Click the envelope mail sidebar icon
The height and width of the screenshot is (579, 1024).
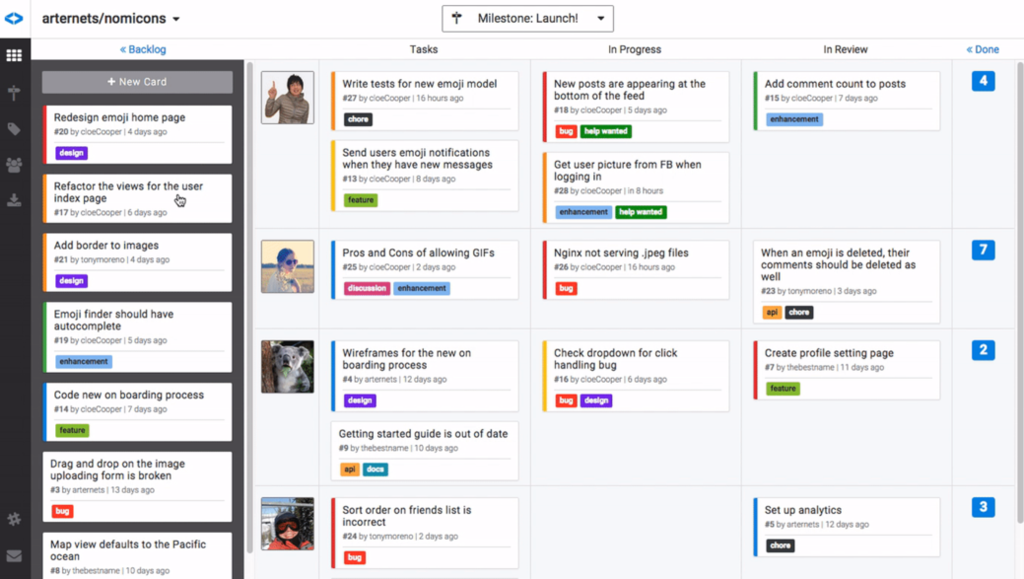coord(14,556)
